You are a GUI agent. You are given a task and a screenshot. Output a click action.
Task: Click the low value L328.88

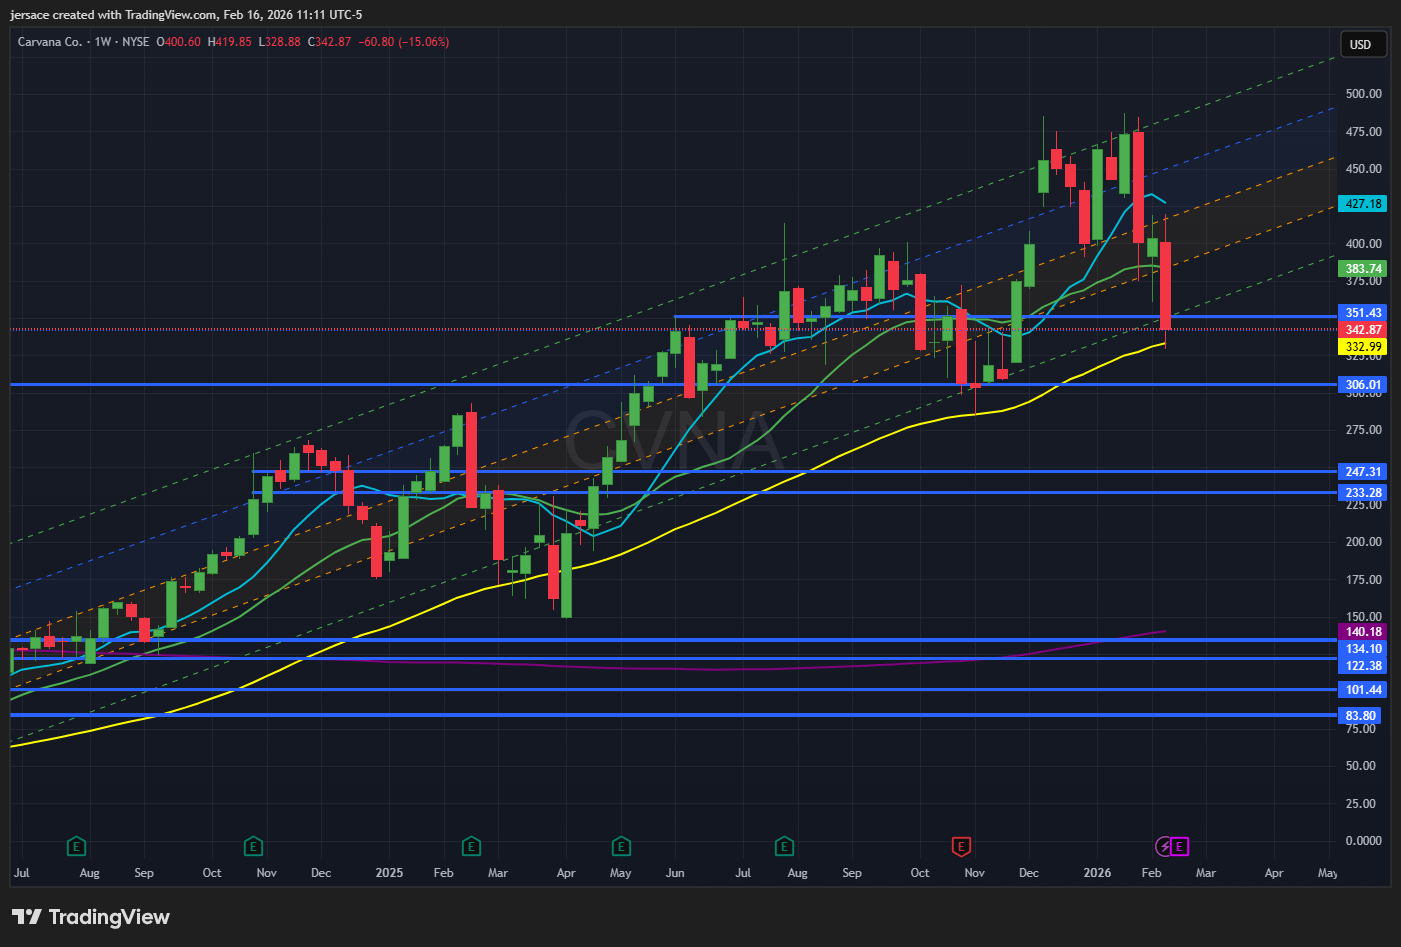280,42
